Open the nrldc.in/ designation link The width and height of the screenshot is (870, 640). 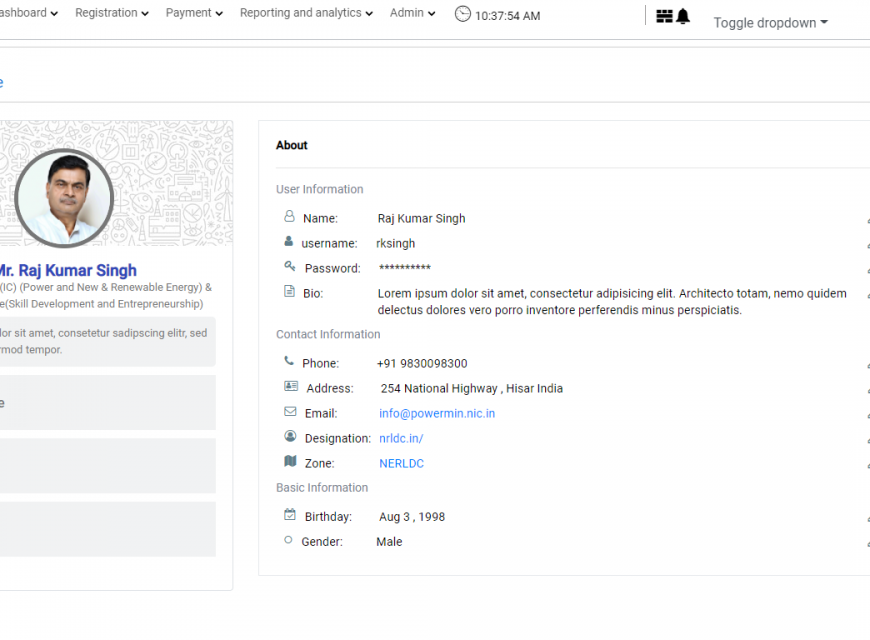coord(401,438)
